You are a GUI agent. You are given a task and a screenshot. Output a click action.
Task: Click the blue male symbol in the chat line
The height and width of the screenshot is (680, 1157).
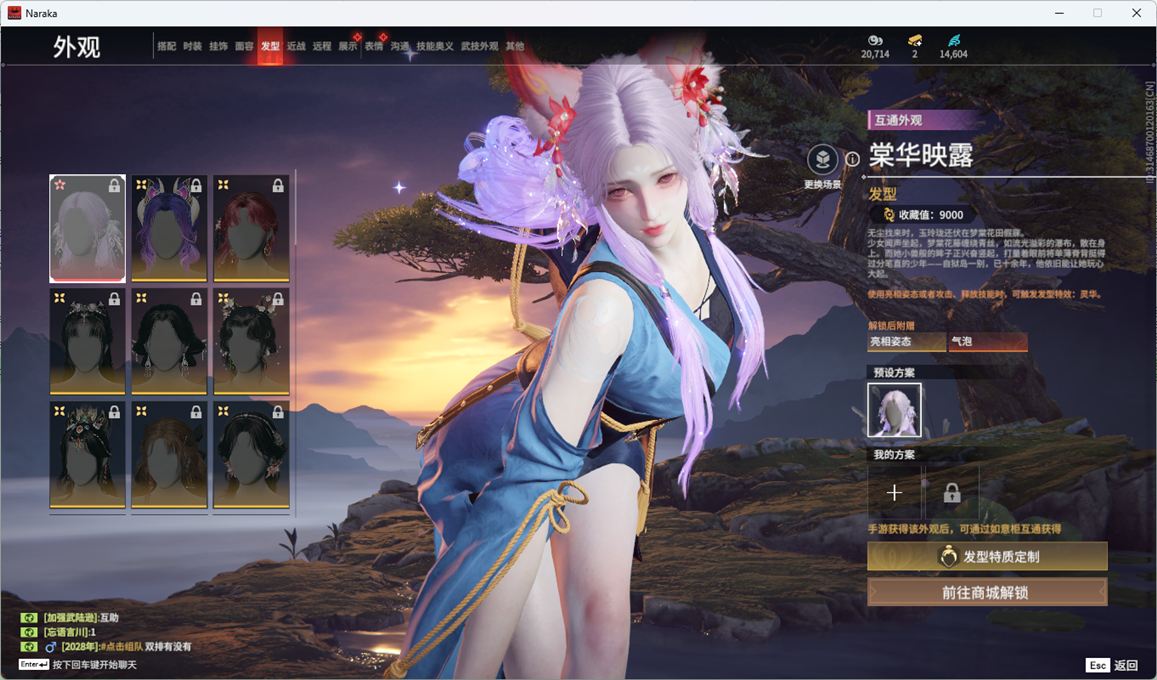[50, 647]
